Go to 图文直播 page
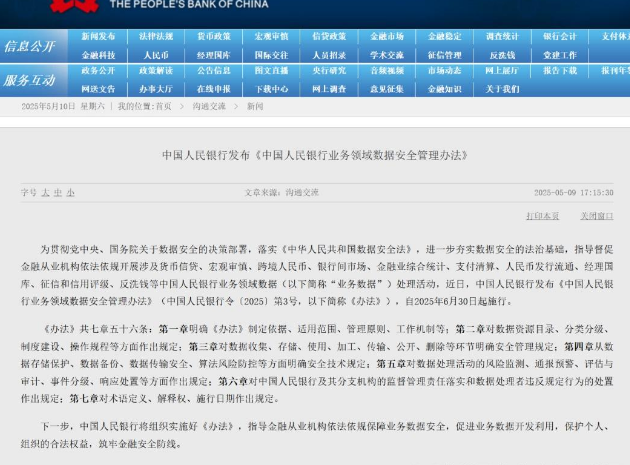 tap(272, 71)
